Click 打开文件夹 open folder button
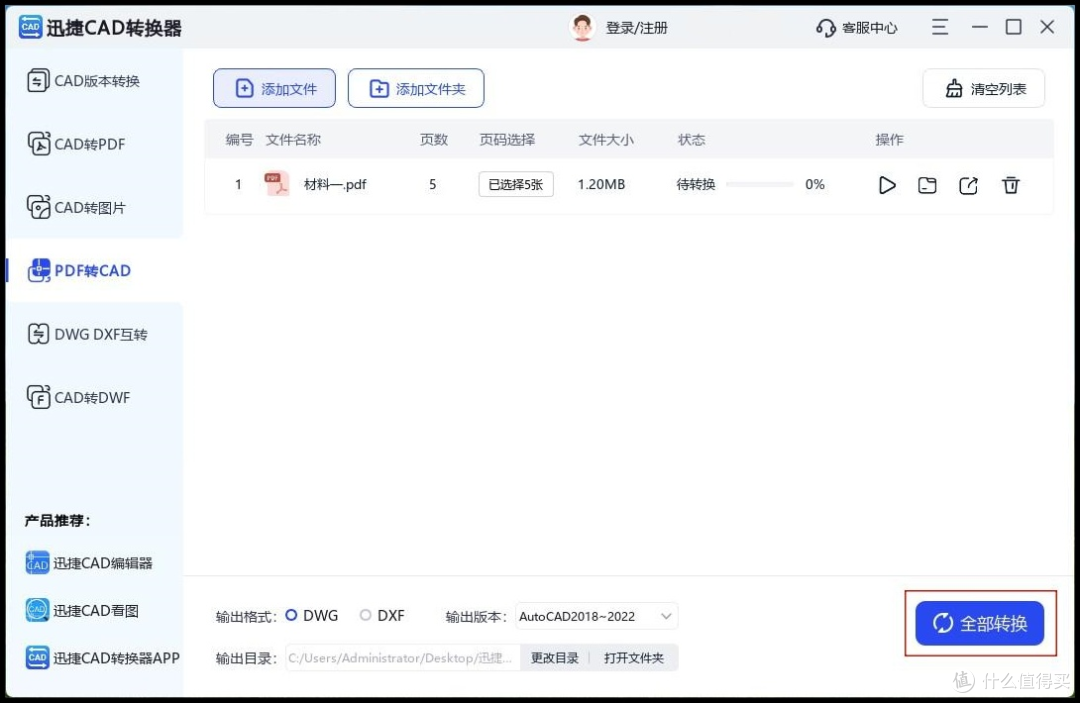Viewport: 1080px width, 703px height. click(x=634, y=658)
